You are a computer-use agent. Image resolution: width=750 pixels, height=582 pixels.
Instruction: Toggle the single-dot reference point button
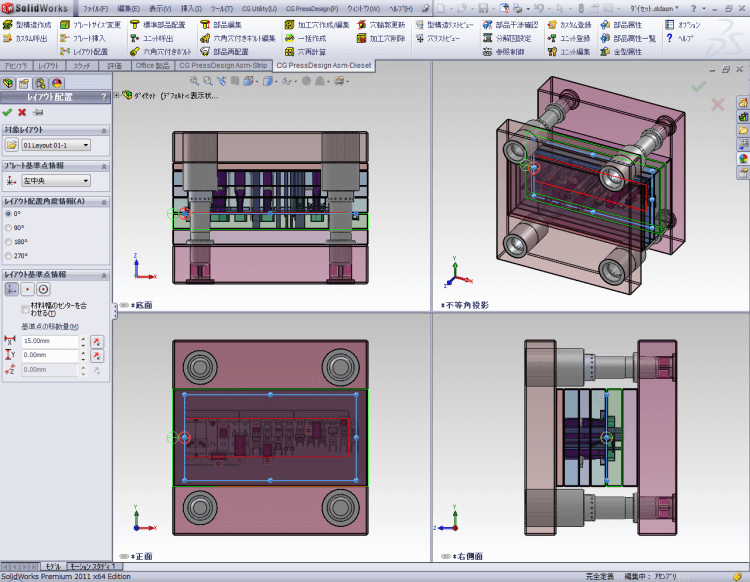pos(27,289)
